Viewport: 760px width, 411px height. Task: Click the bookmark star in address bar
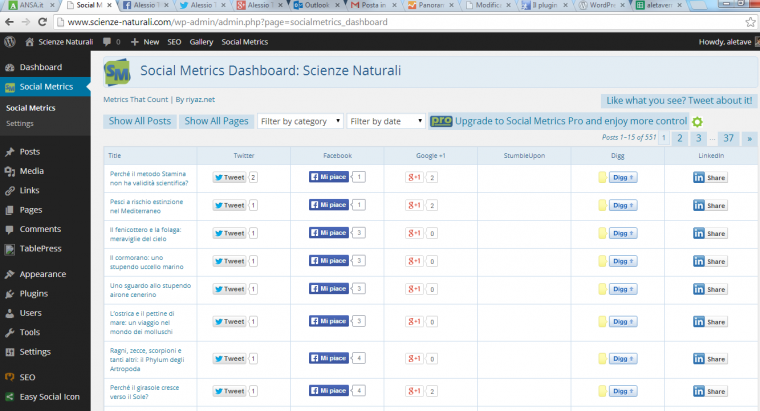(750, 22)
